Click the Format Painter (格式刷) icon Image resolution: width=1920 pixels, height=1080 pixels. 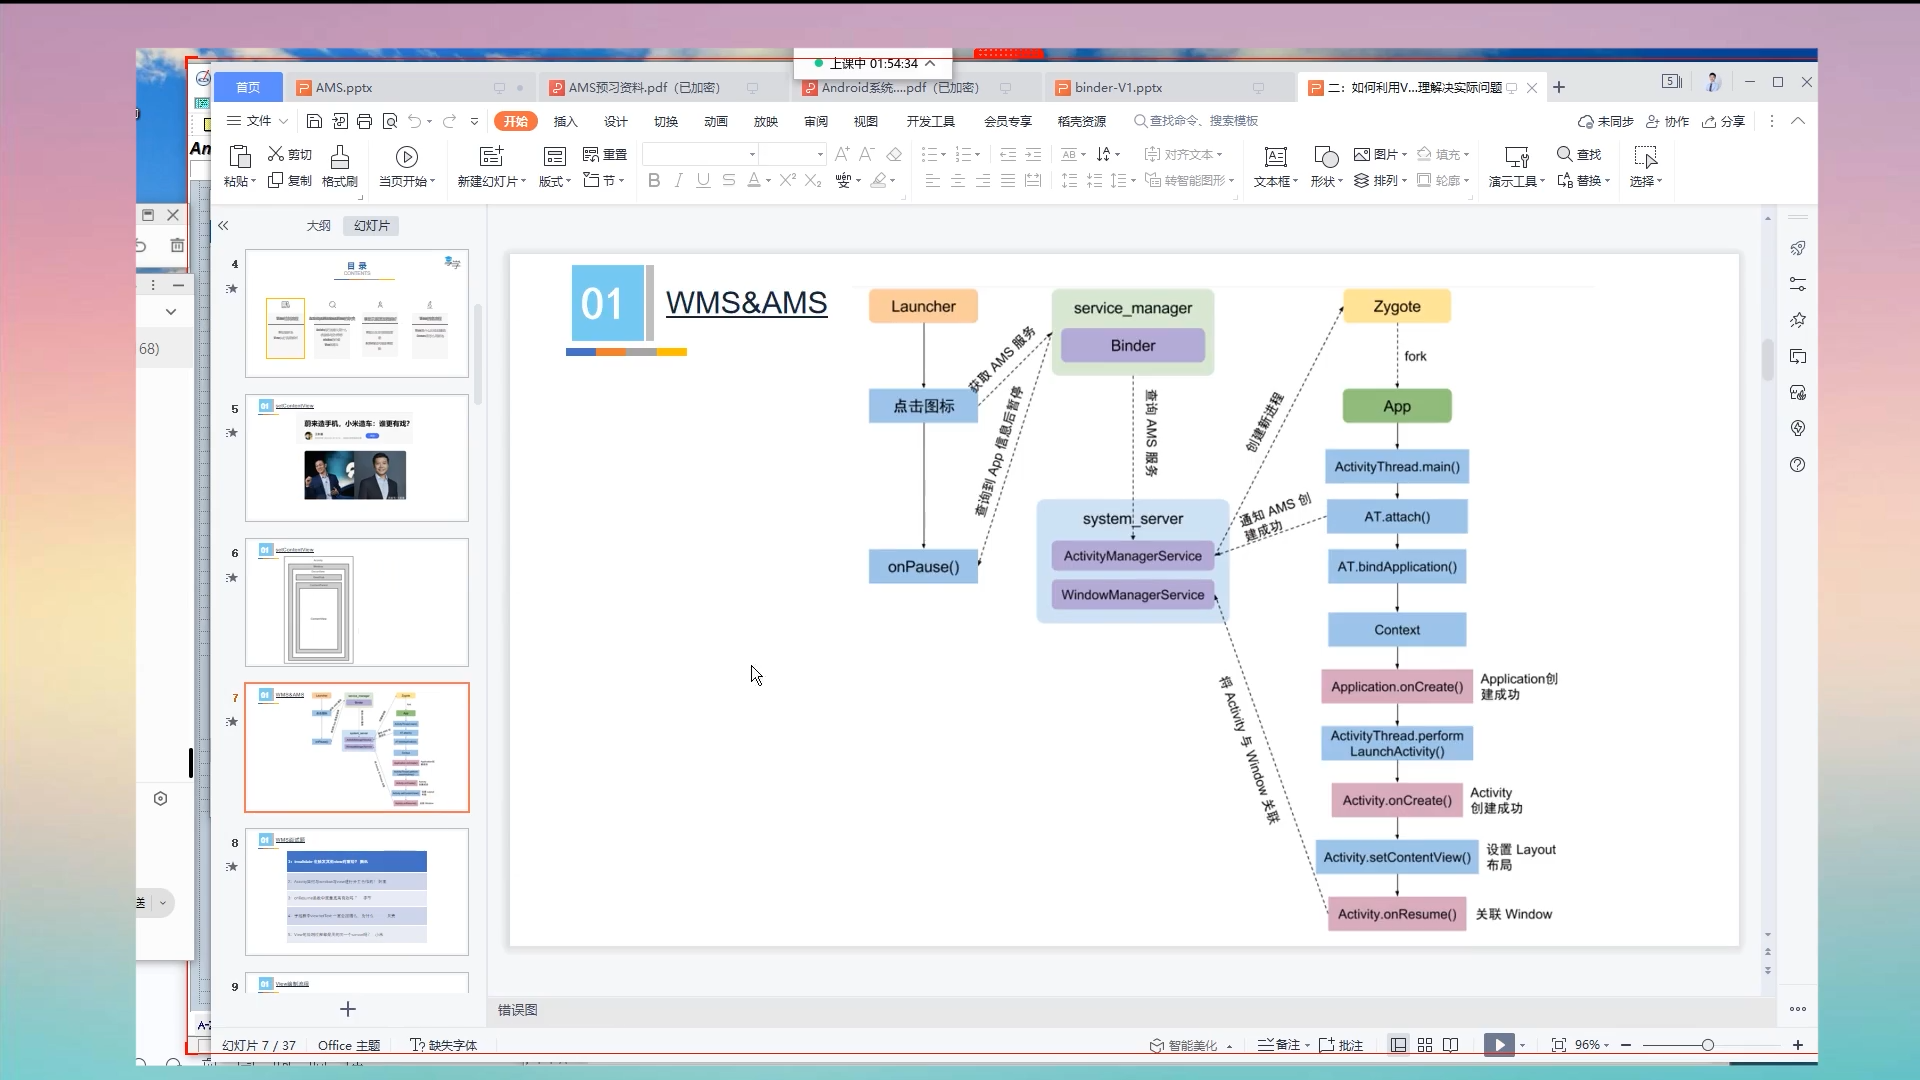click(x=339, y=157)
